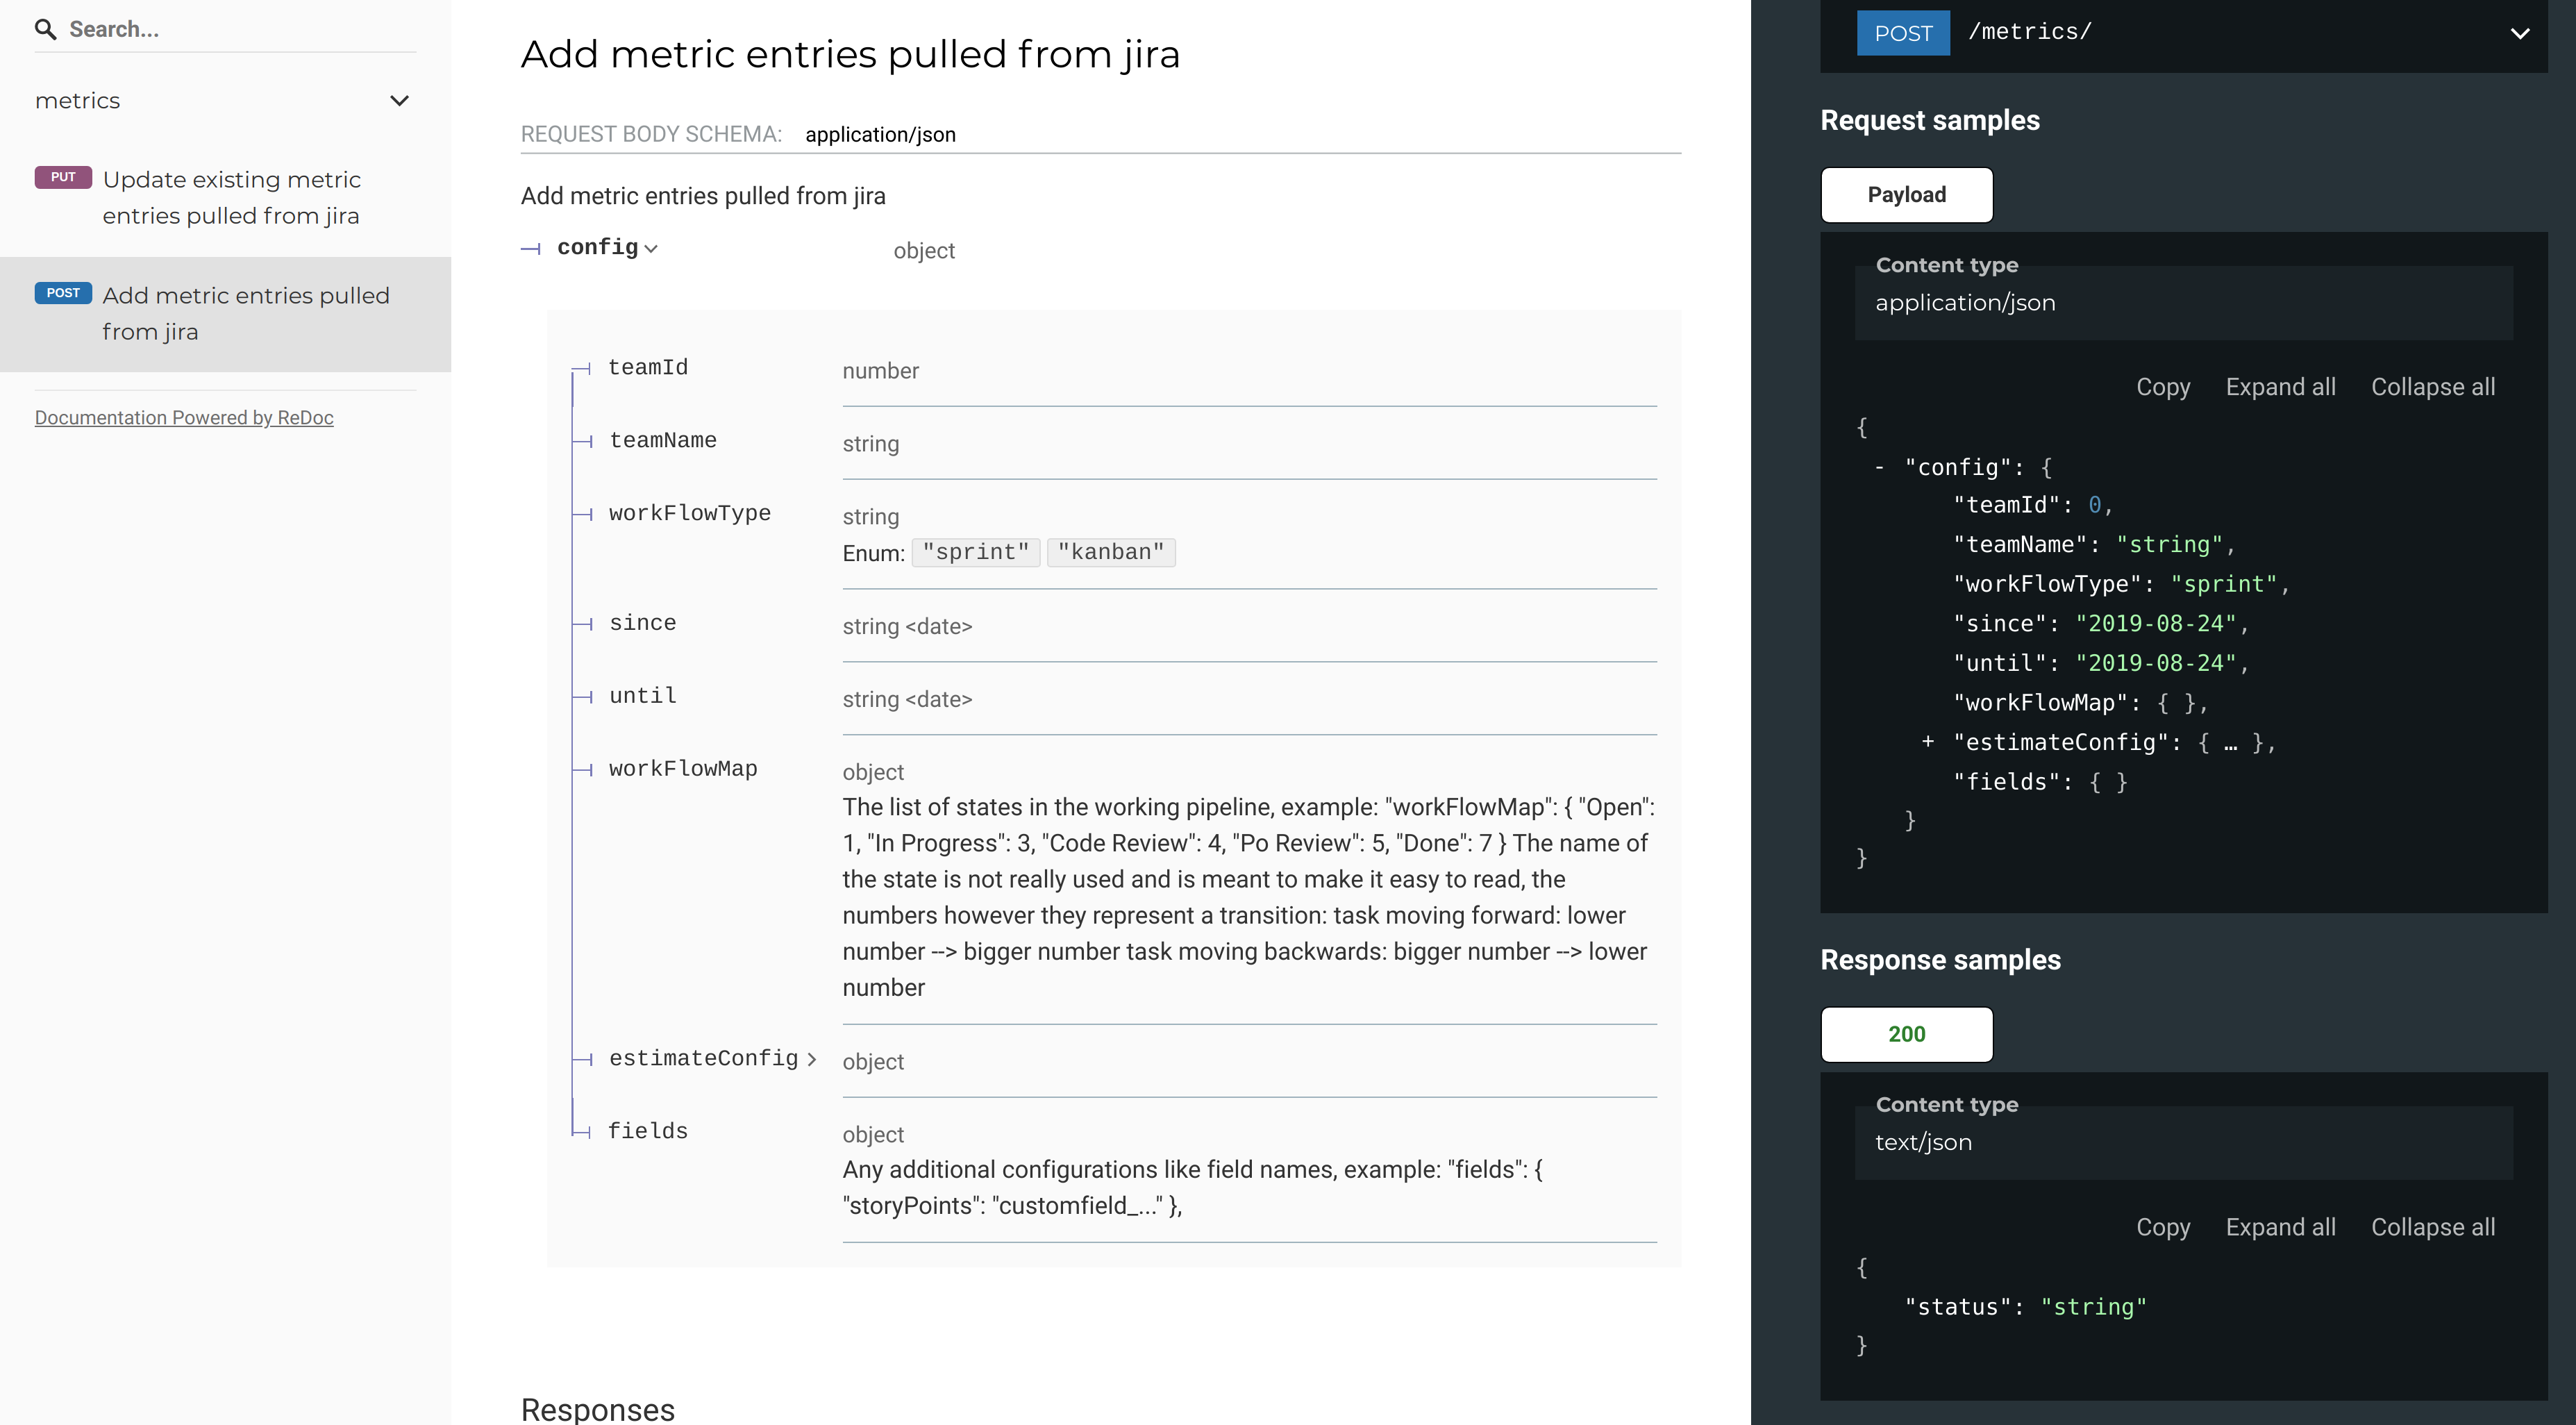Click the search magnifier icon
Screen dimensions: 2576x1425
tap(45, 29)
